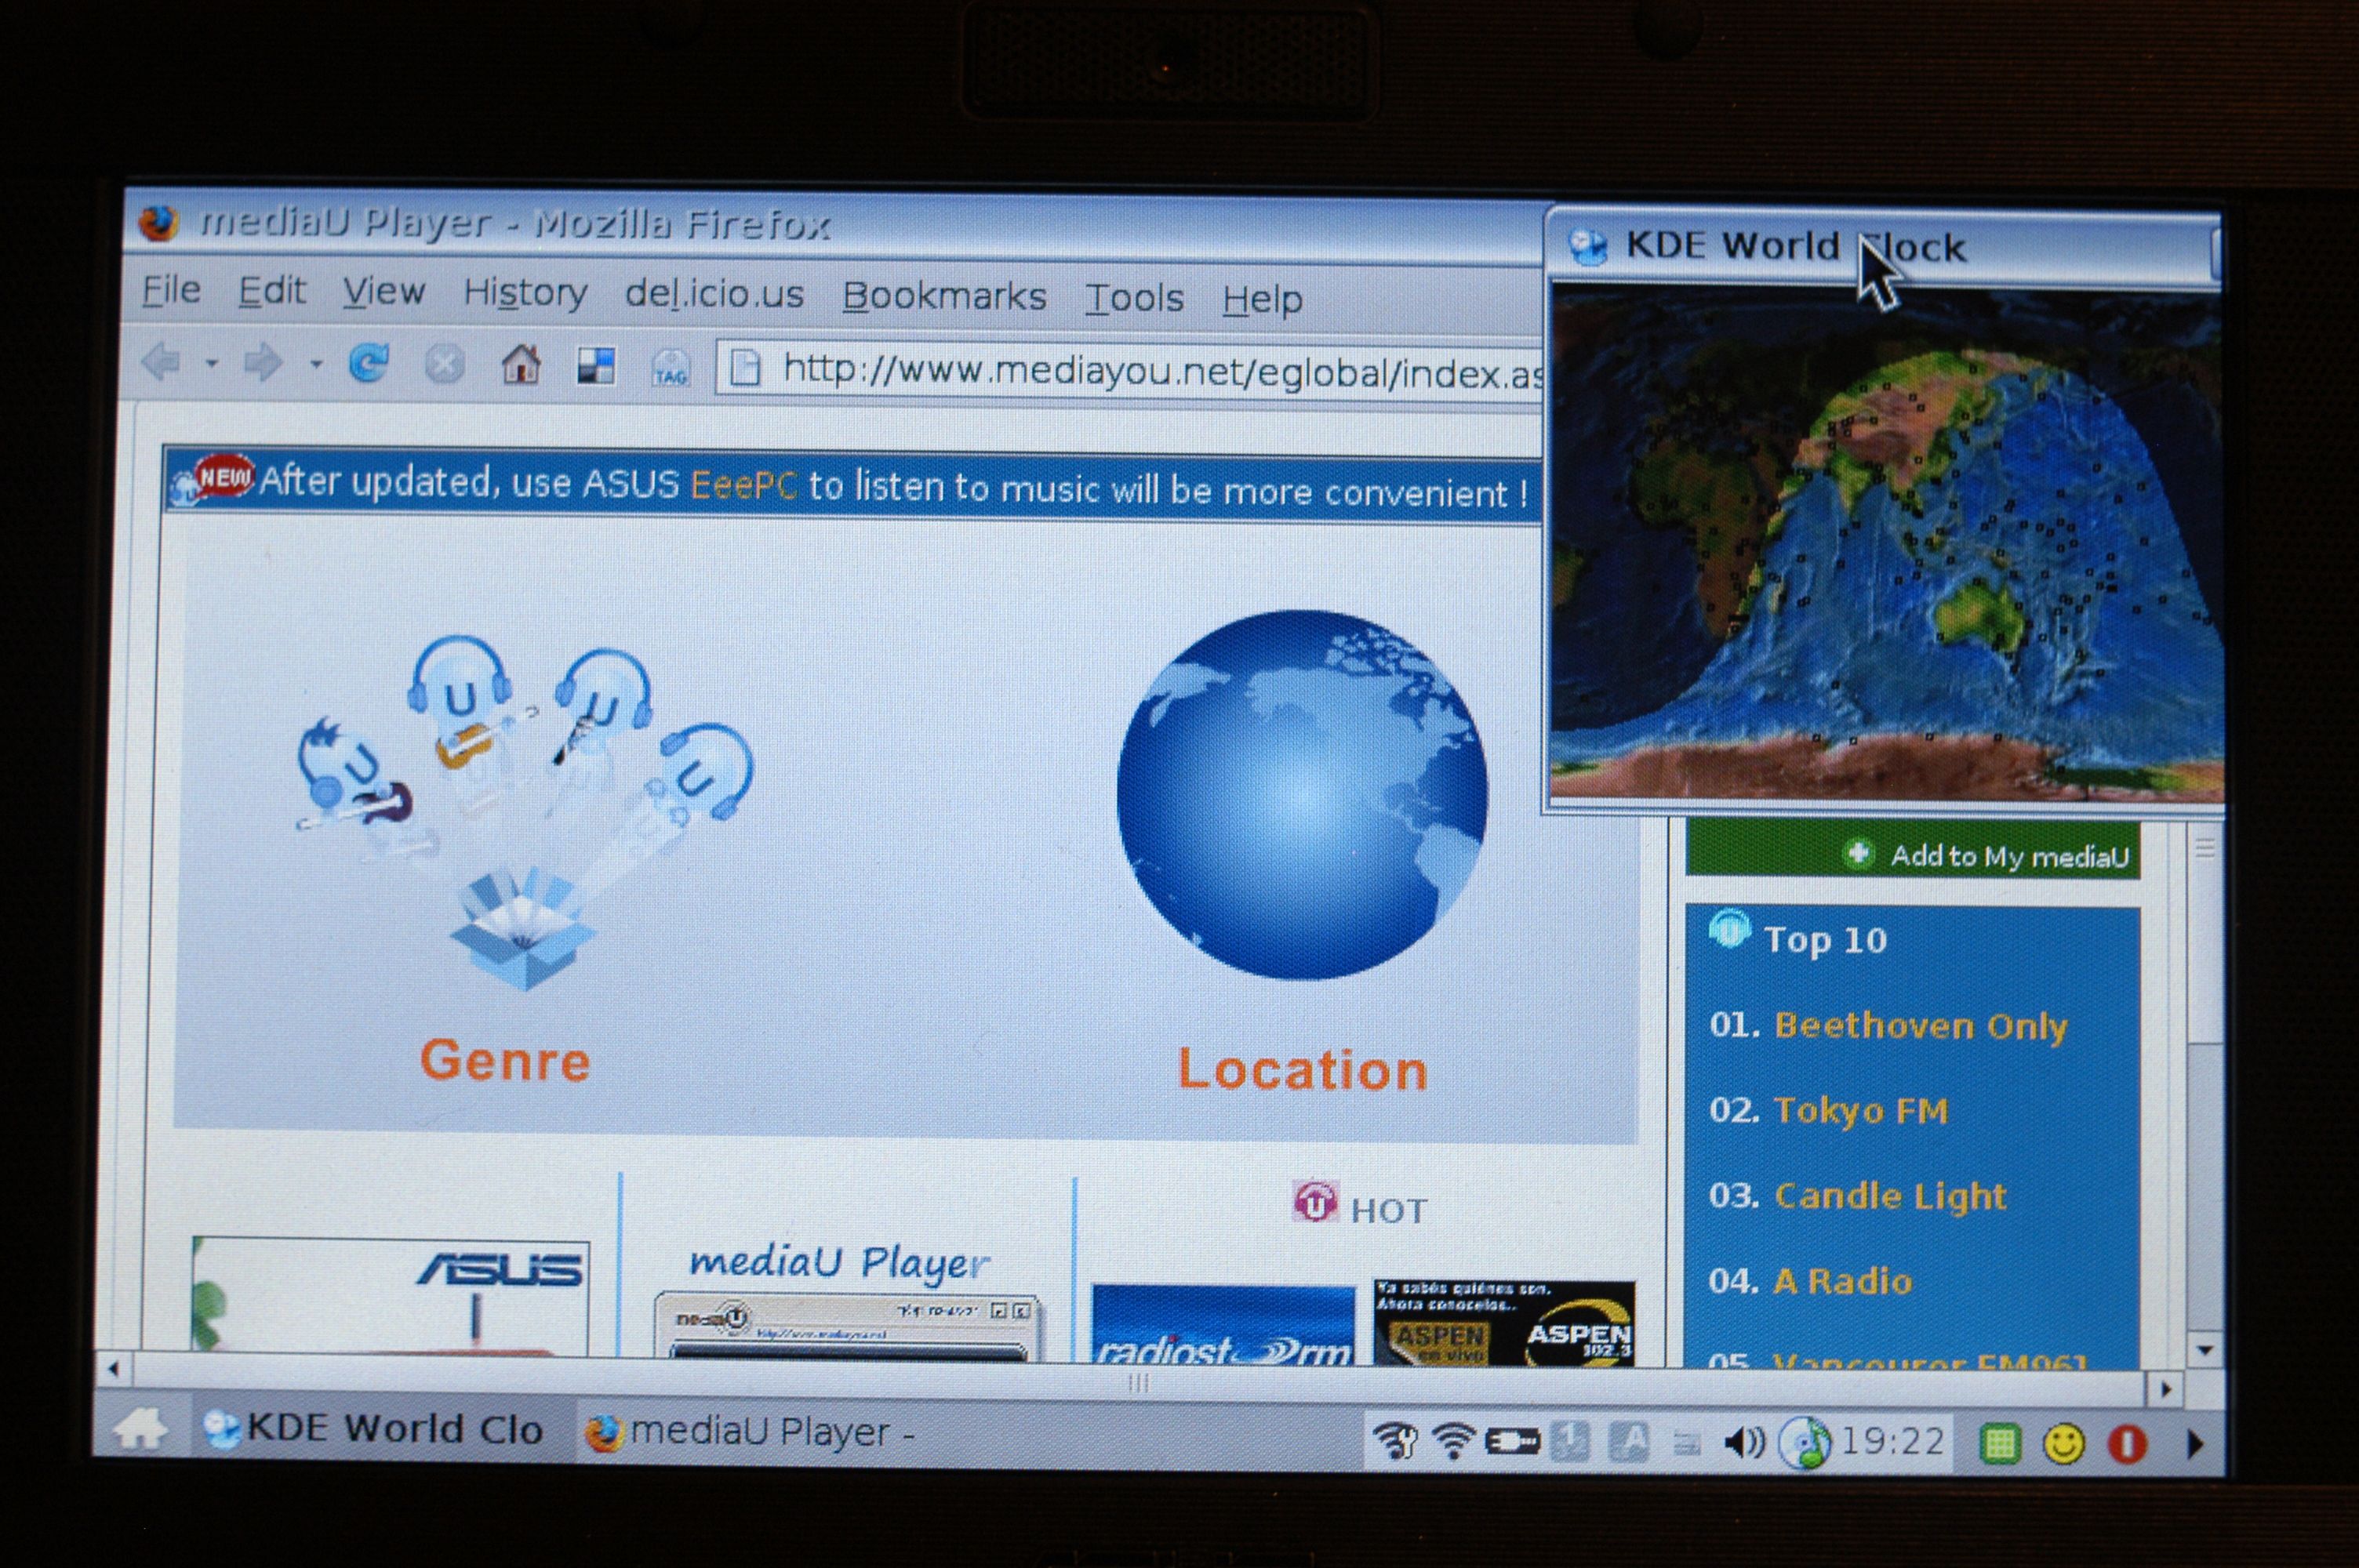Click the Stop loading button
The width and height of the screenshot is (2359, 1568).
click(x=444, y=365)
